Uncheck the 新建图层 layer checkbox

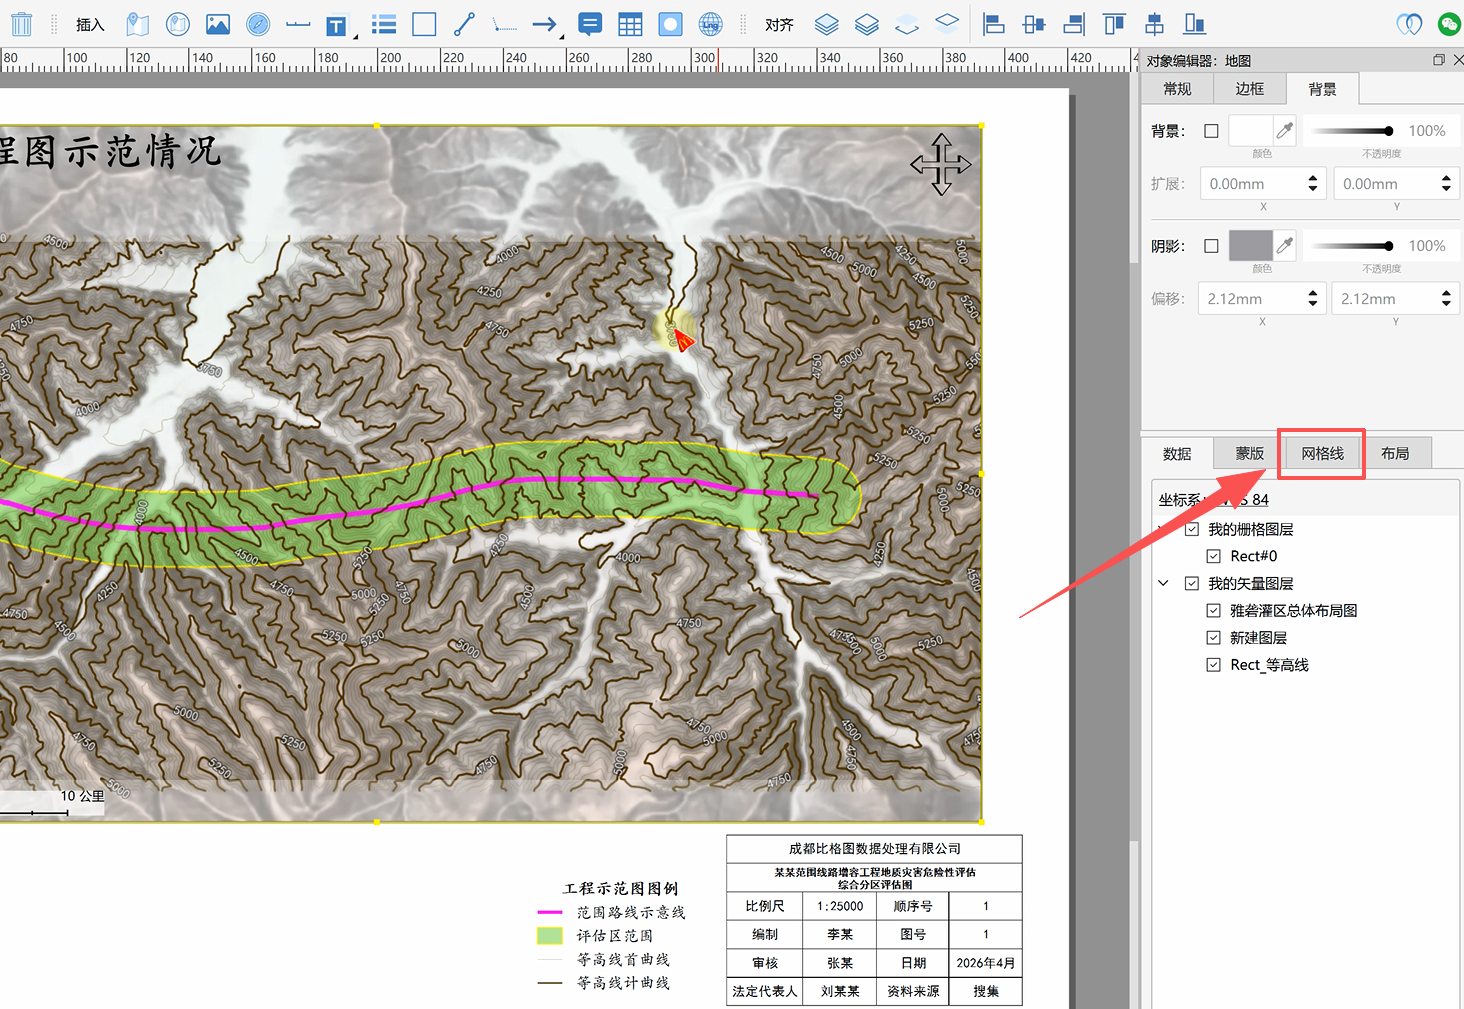pyautogui.click(x=1214, y=637)
